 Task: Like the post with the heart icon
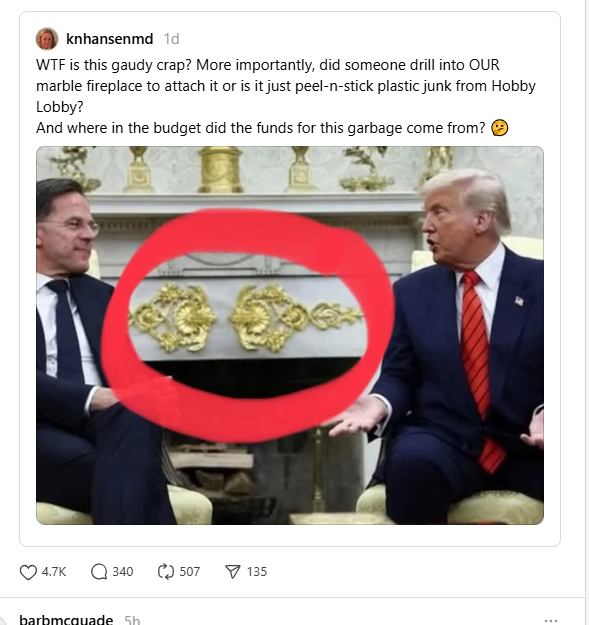coord(28,572)
